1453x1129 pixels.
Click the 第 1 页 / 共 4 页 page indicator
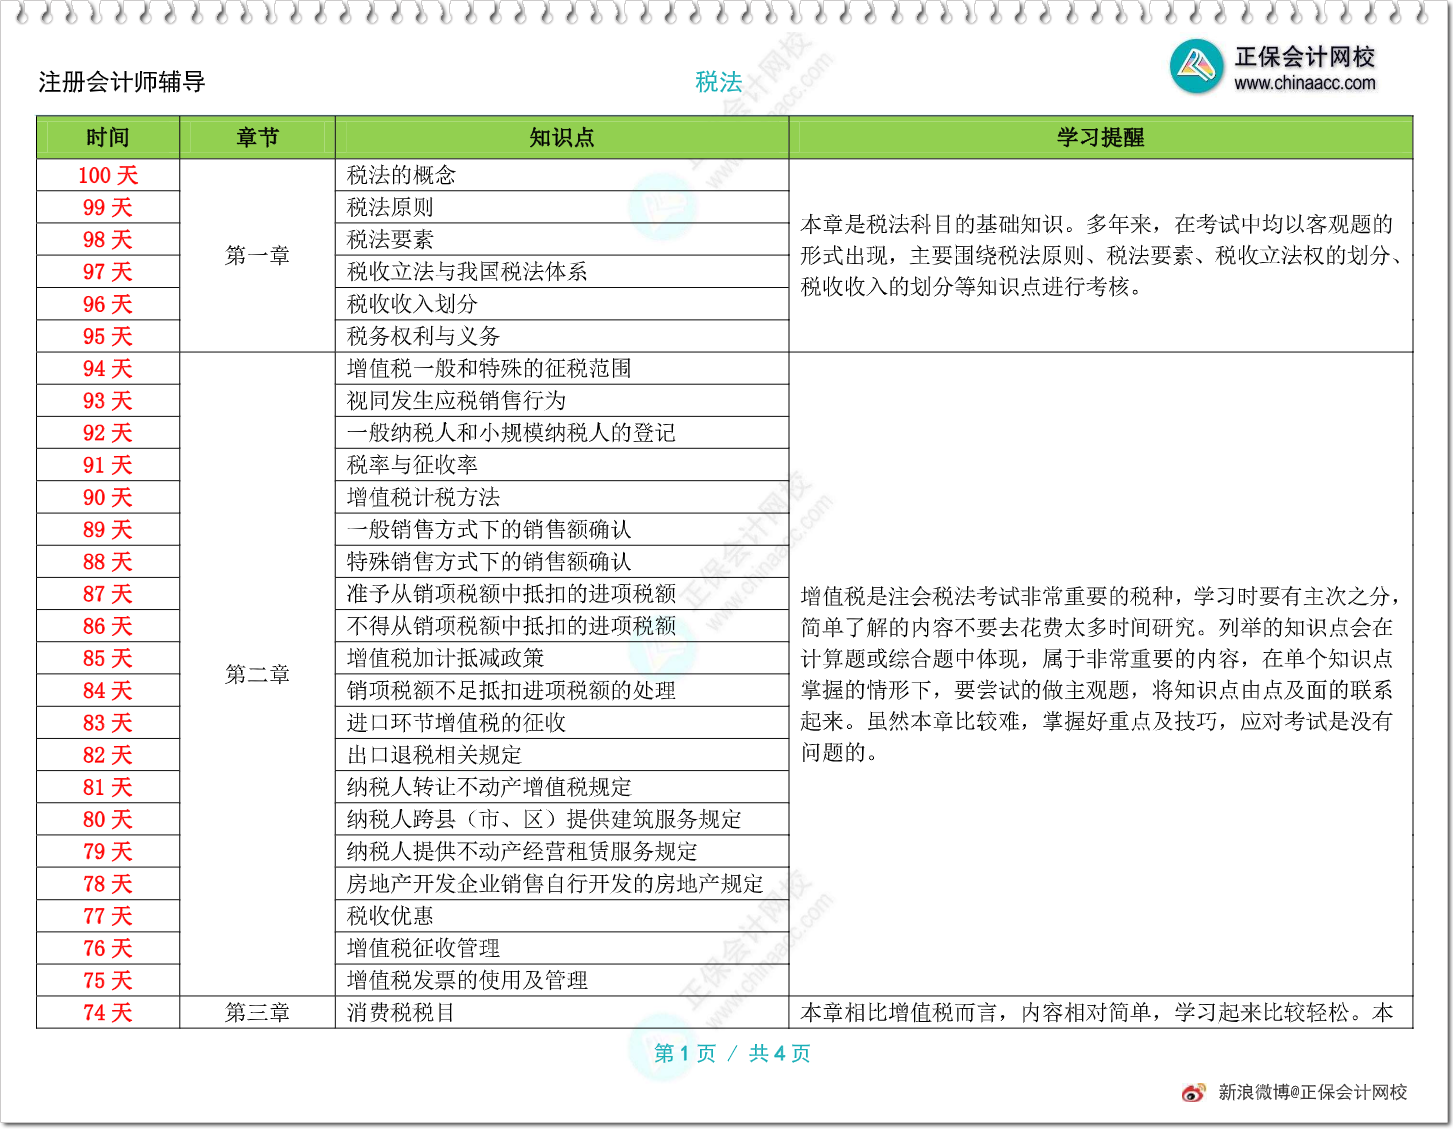click(x=732, y=1053)
